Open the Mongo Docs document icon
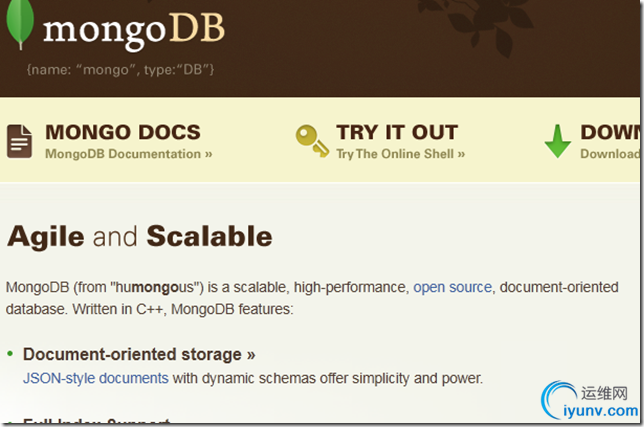Viewport: 644px width, 427px height. 19,141
